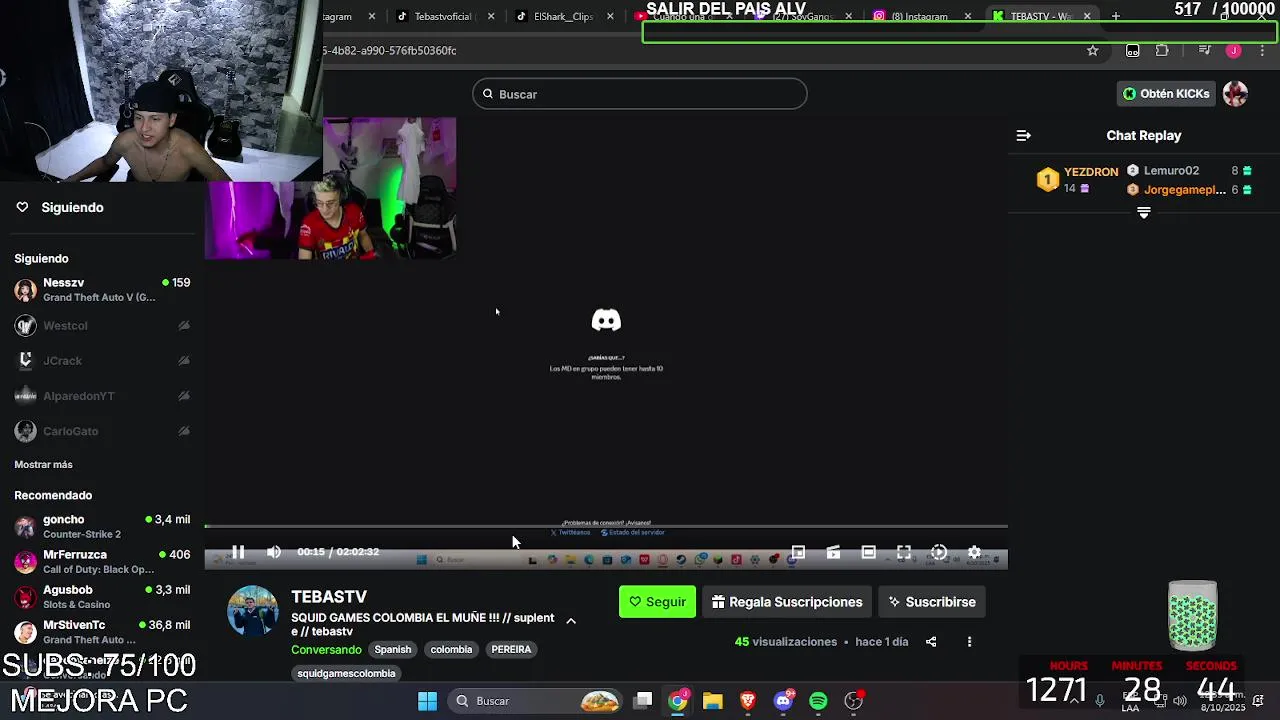Bookmark page with the star icon
The height and width of the screenshot is (720, 1280).
1093,51
